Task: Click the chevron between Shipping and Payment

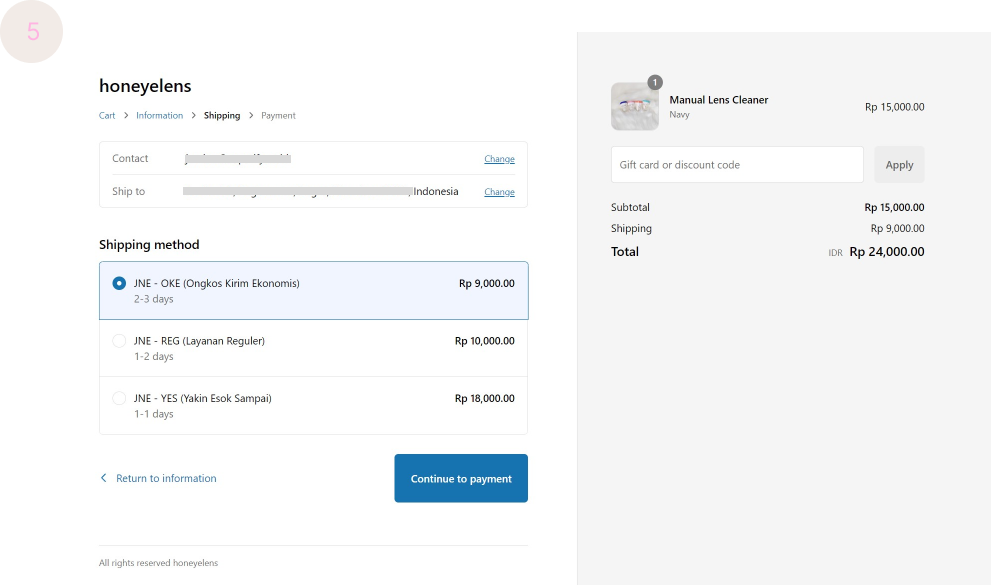Action: tap(251, 116)
